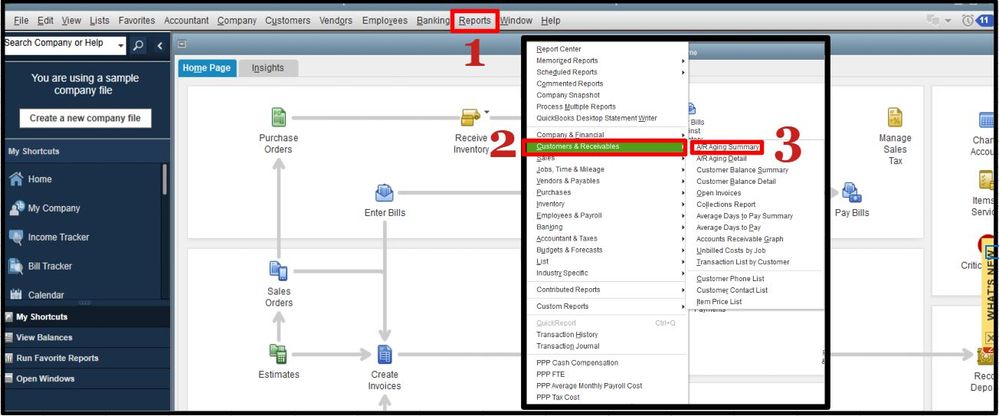This screenshot has width=999, height=416.
Task: Open the Window menu
Action: click(516, 20)
